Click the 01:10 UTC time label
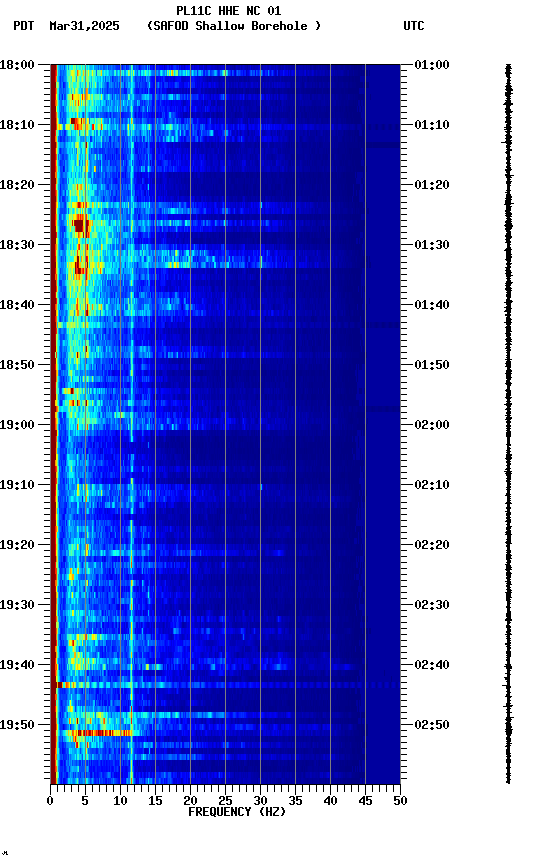552x864 pixels. [432, 125]
